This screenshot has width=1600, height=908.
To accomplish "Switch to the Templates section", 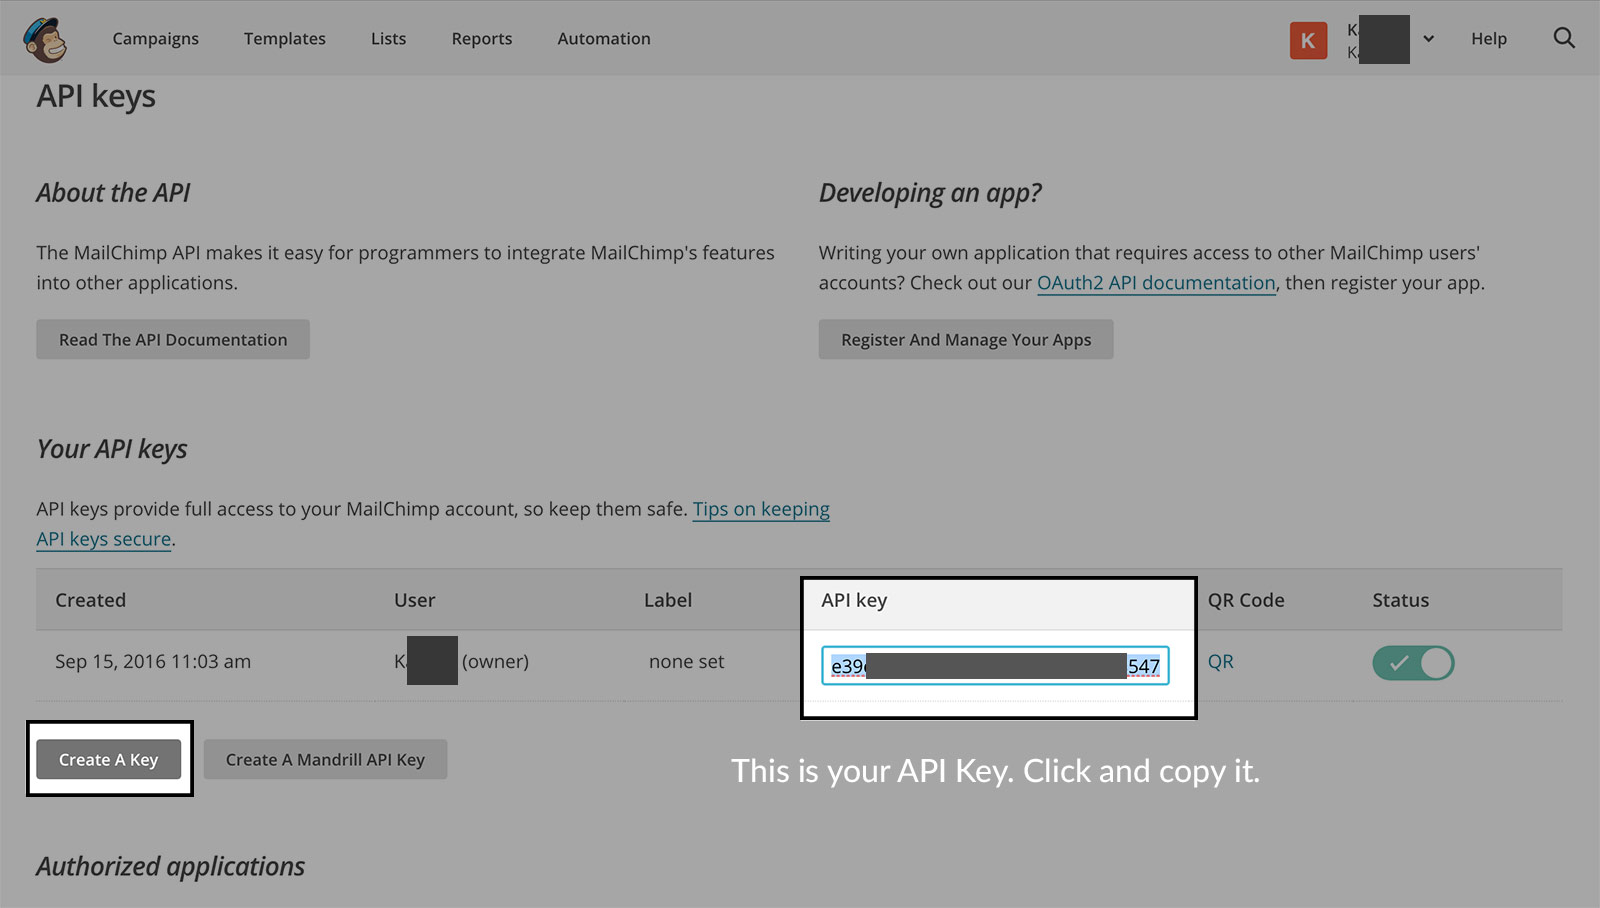I will pos(284,38).
